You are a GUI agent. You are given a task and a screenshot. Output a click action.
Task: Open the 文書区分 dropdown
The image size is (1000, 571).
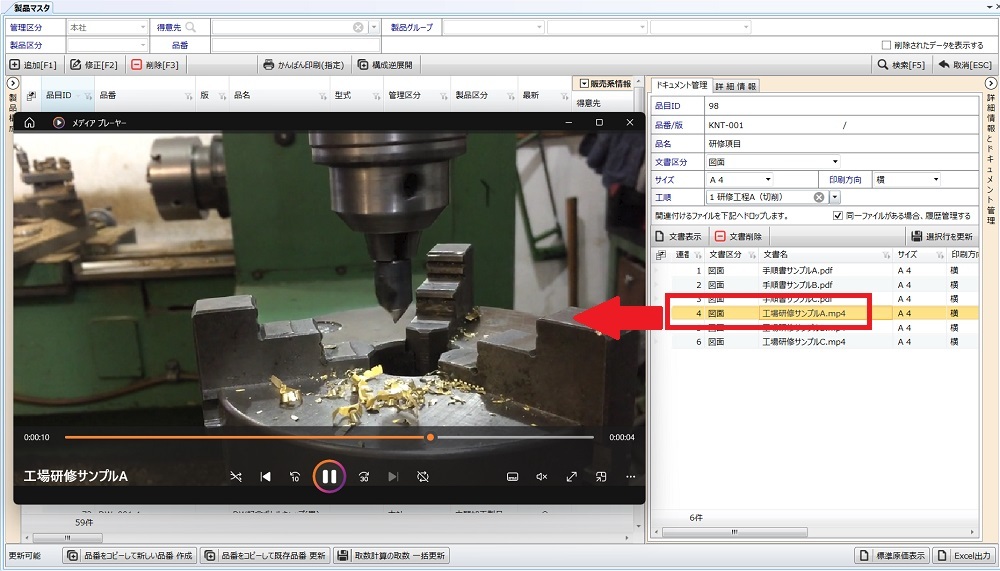[x=835, y=161]
